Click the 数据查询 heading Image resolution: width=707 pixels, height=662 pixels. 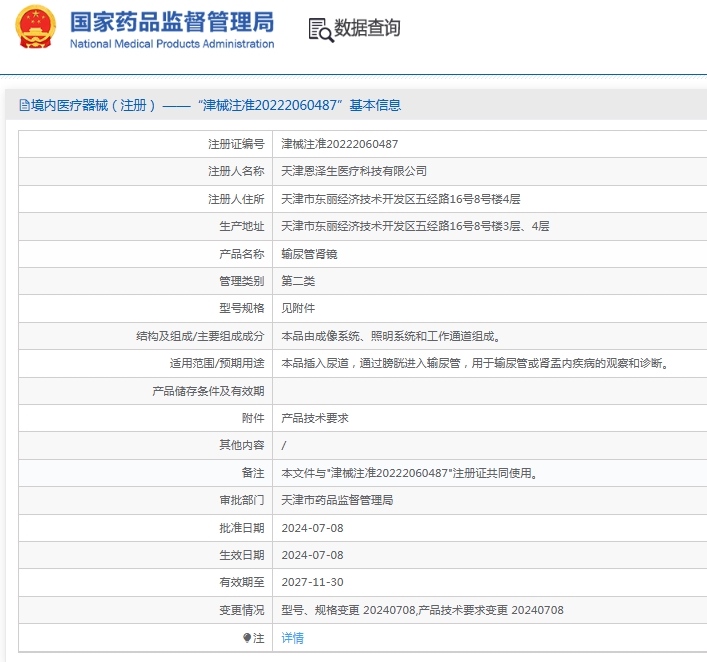click(367, 28)
